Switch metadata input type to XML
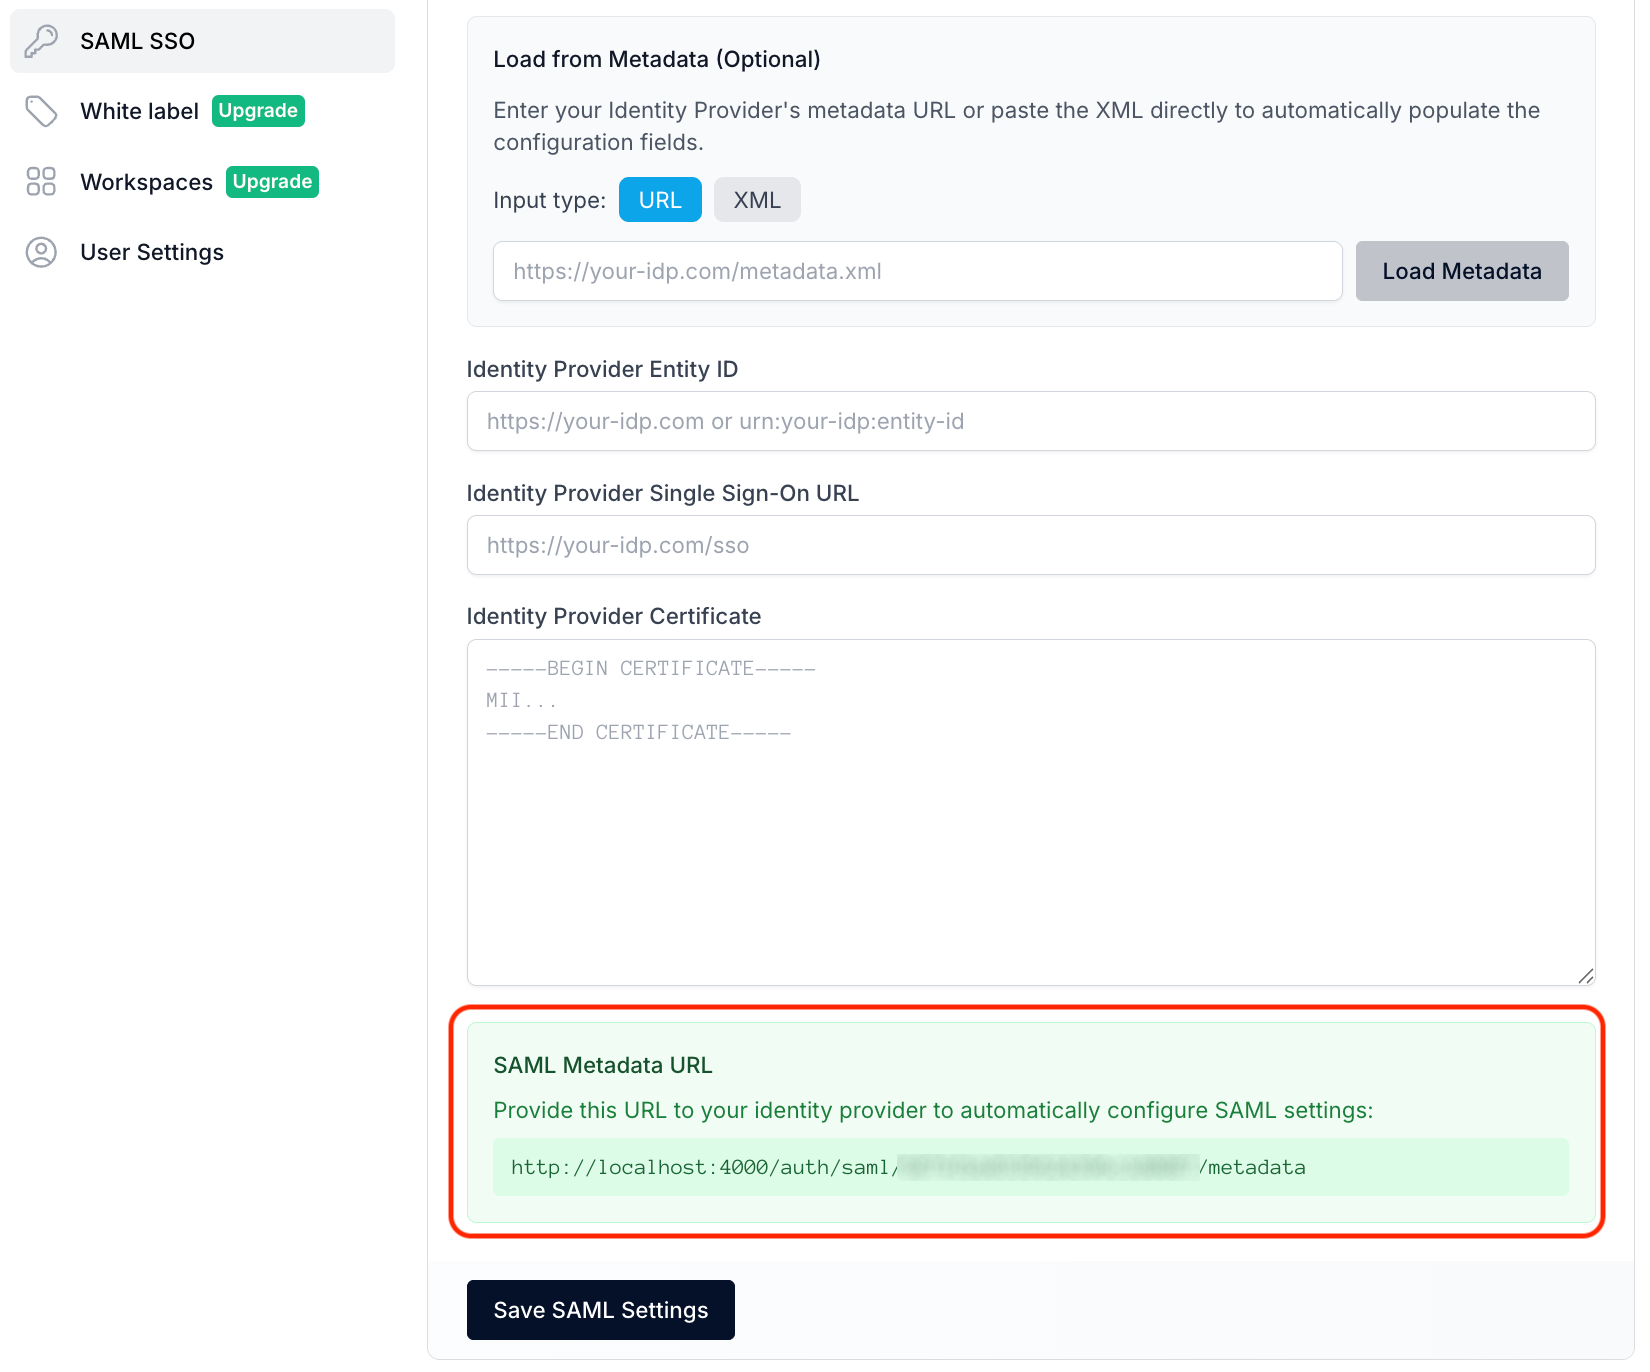 757,200
